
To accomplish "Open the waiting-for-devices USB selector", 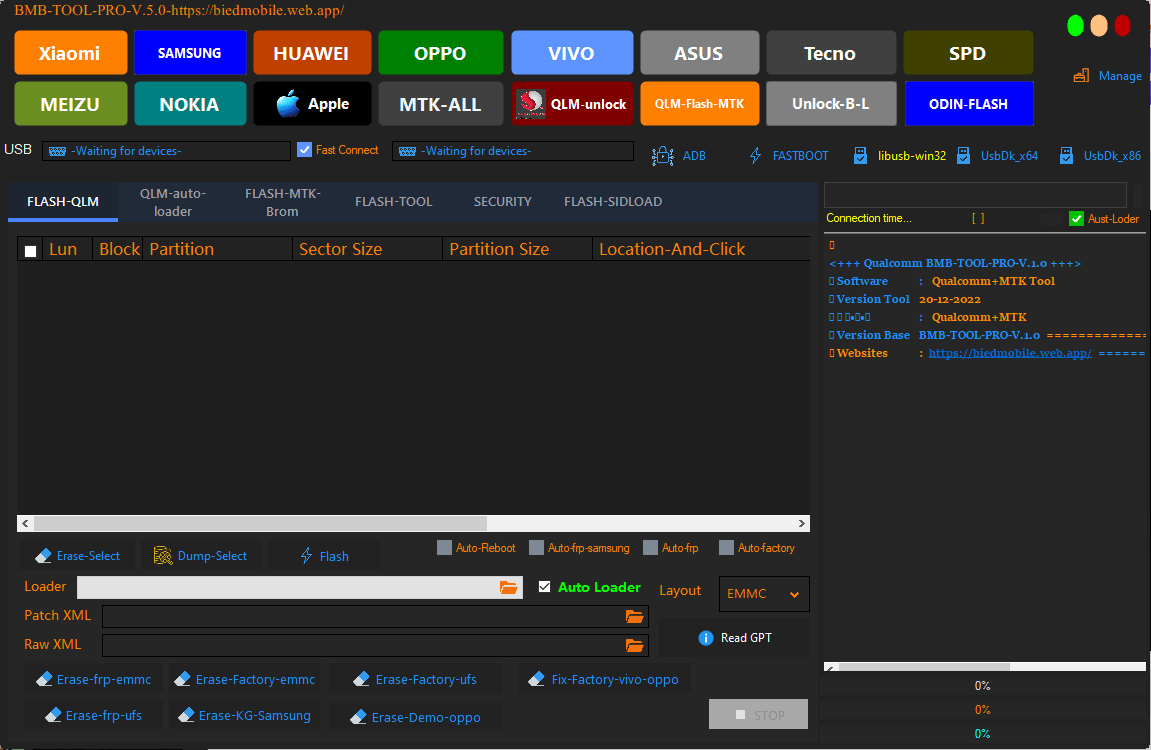I will (x=165, y=151).
